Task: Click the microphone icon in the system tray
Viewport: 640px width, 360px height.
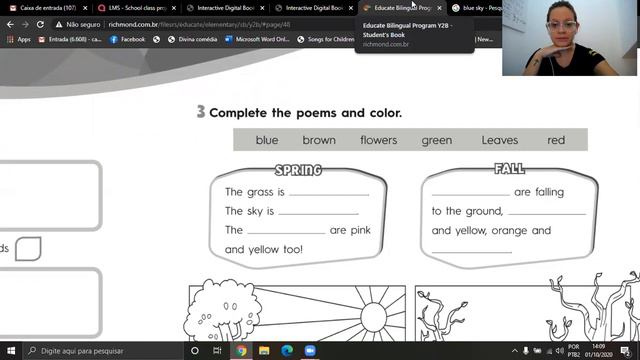Action: tap(526, 351)
